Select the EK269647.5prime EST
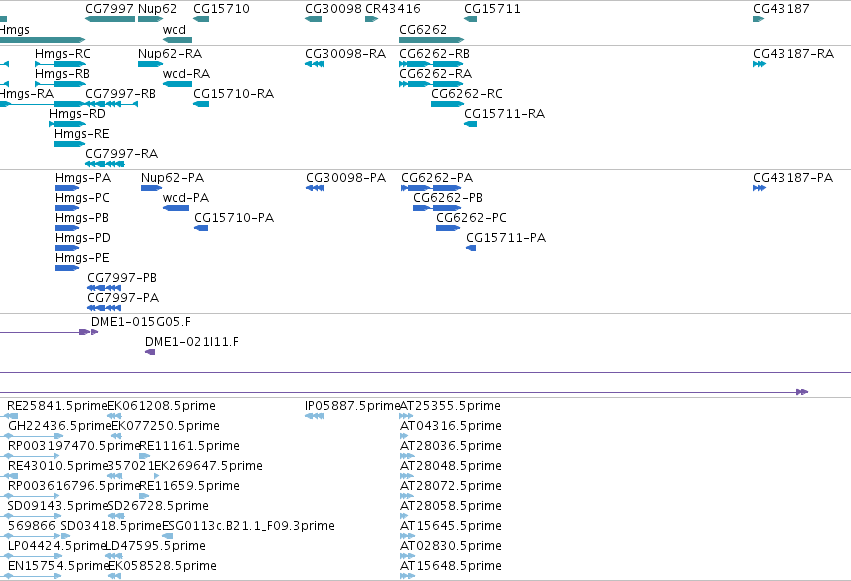The image size is (851, 581). [157, 476]
